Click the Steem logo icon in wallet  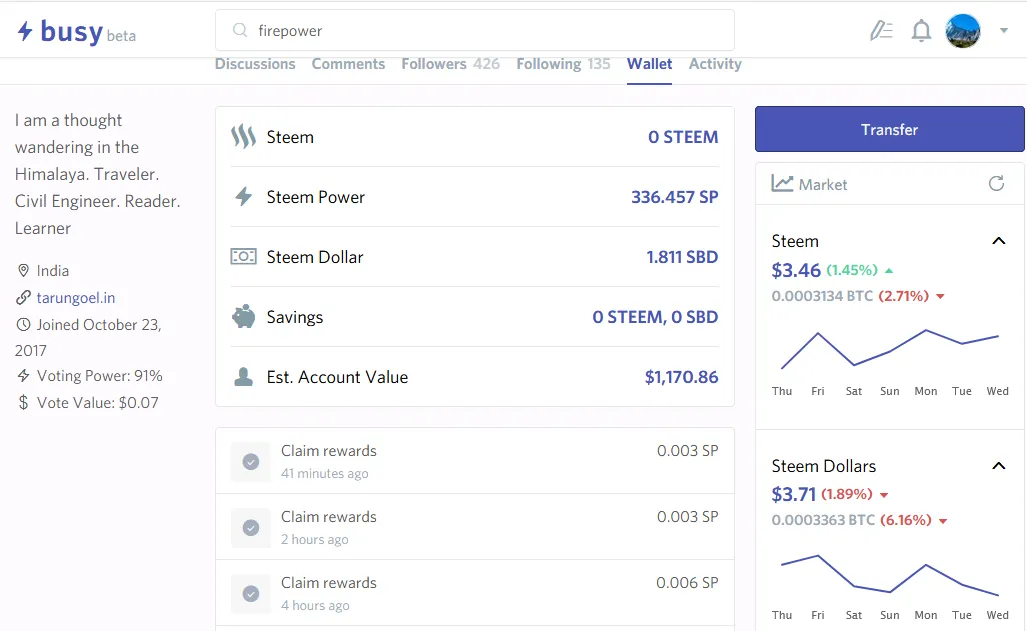pyautogui.click(x=243, y=136)
